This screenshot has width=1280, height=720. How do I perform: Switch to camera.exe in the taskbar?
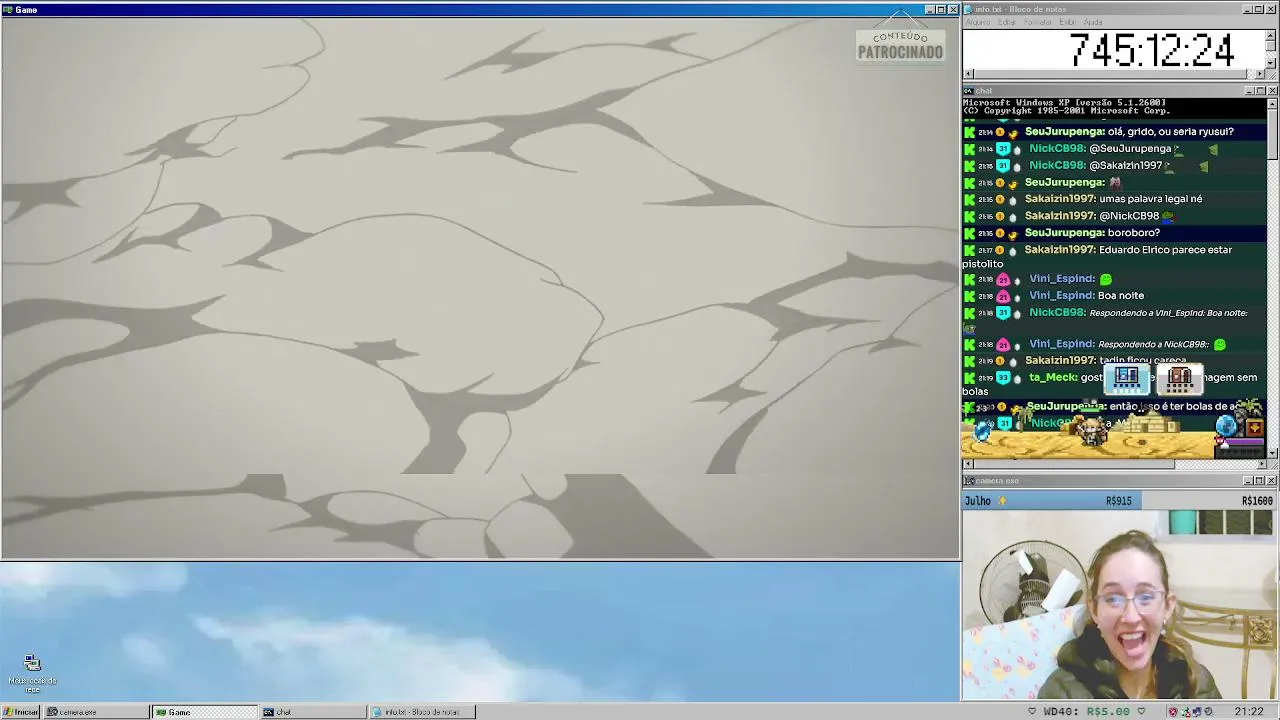tap(96, 712)
